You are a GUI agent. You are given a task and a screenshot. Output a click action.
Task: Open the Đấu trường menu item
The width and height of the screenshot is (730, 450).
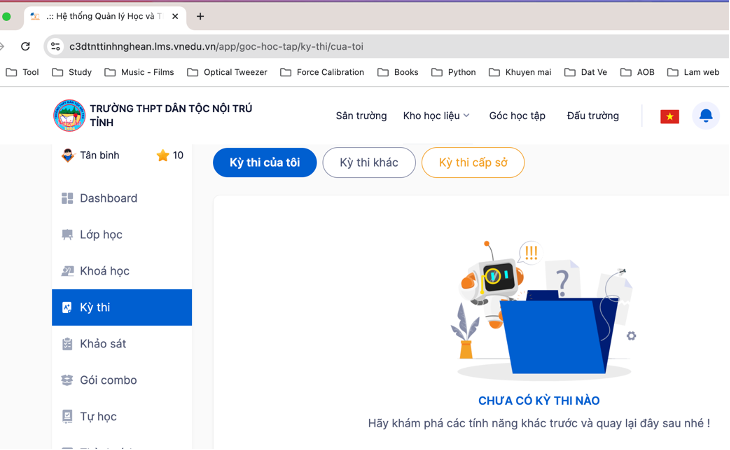[592, 116]
